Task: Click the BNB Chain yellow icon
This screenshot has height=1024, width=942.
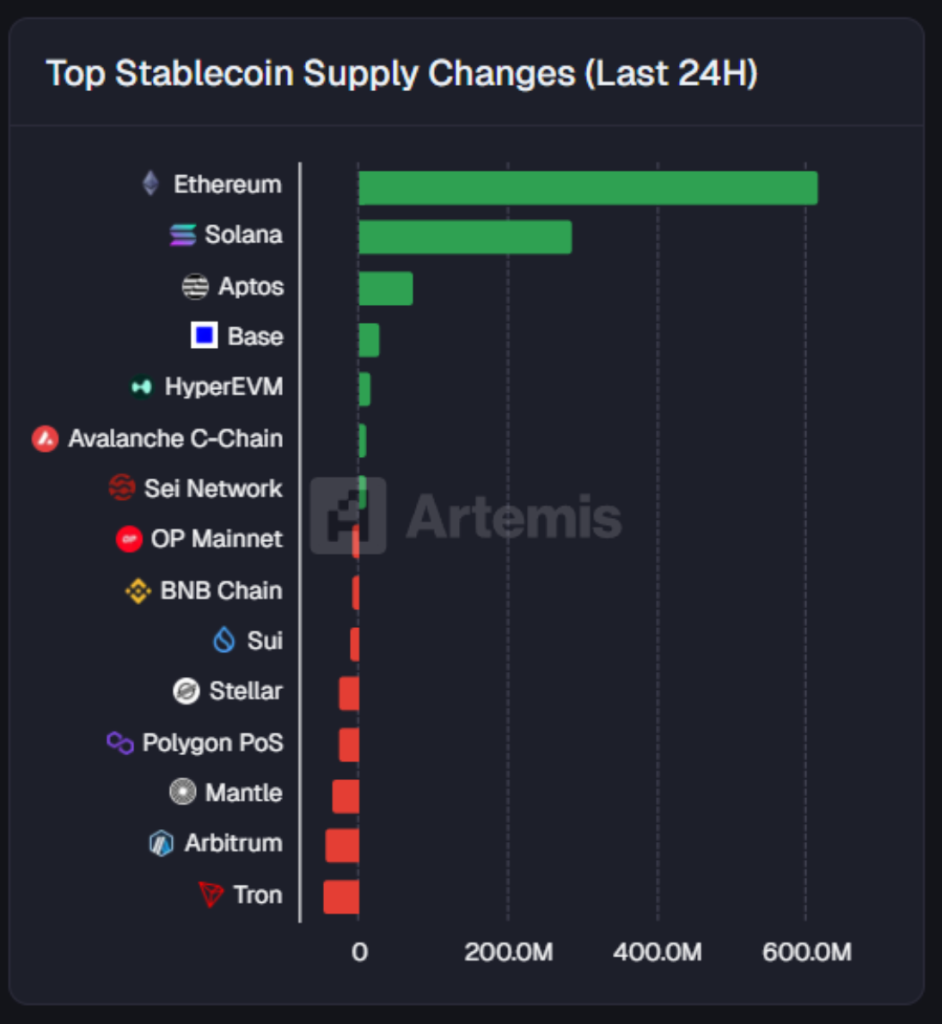Action: pyautogui.click(x=138, y=590)
